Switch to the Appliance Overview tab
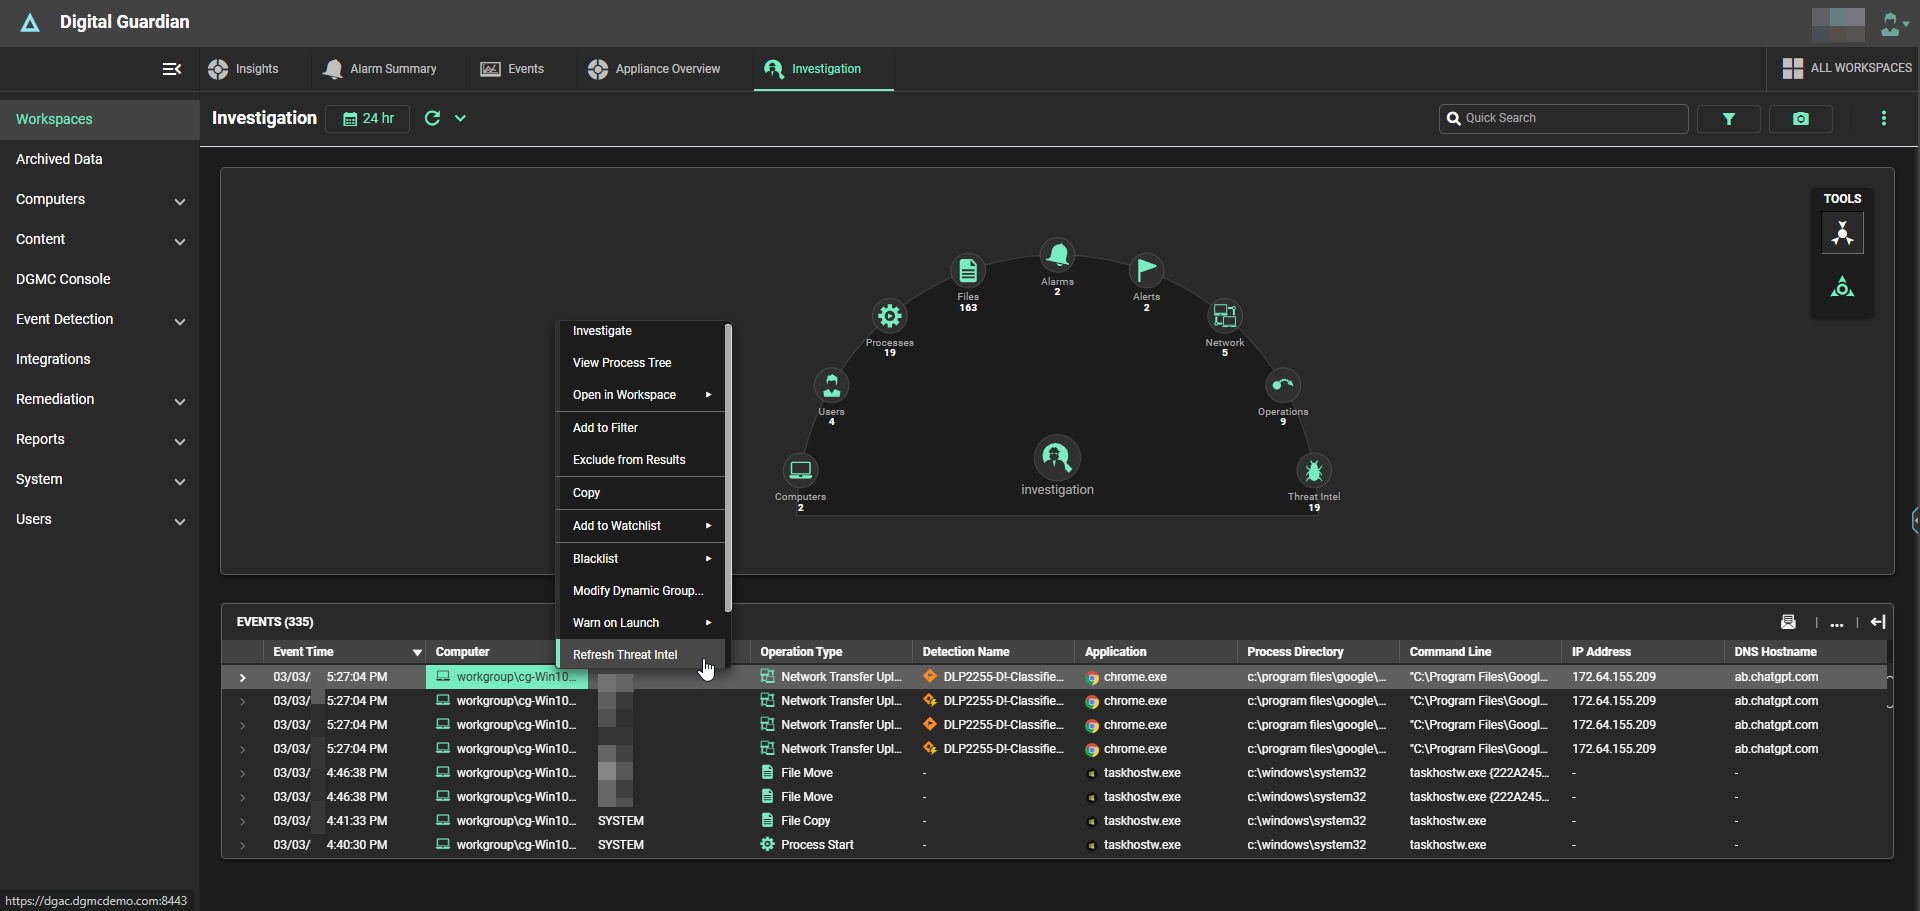This screenshot has width=1920, height=911. [654, 69]
